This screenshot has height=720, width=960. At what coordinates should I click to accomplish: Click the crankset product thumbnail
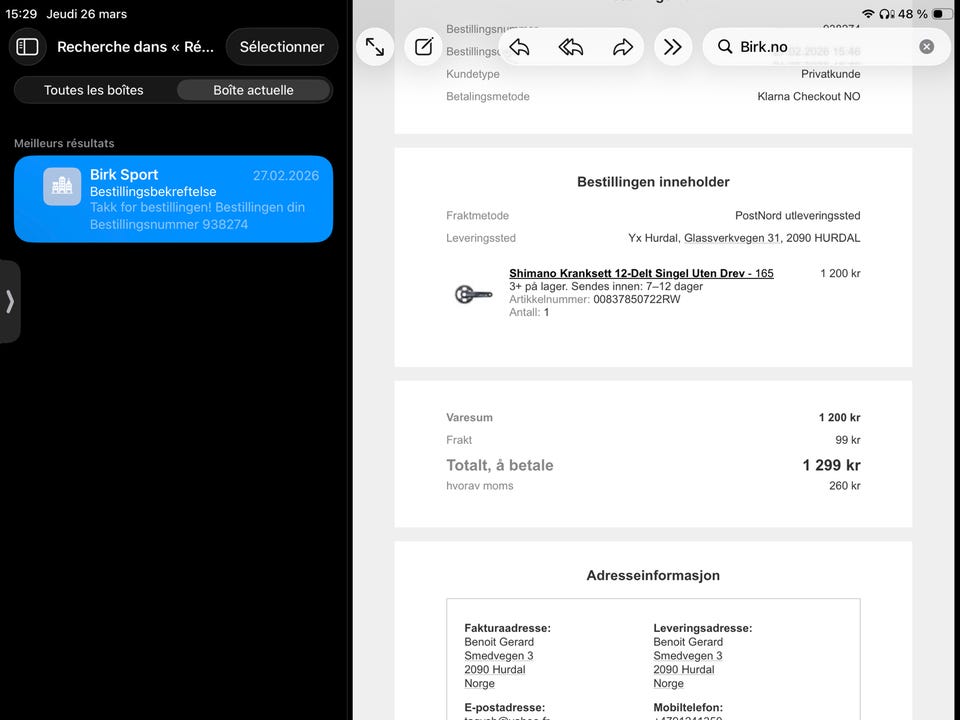473,294
